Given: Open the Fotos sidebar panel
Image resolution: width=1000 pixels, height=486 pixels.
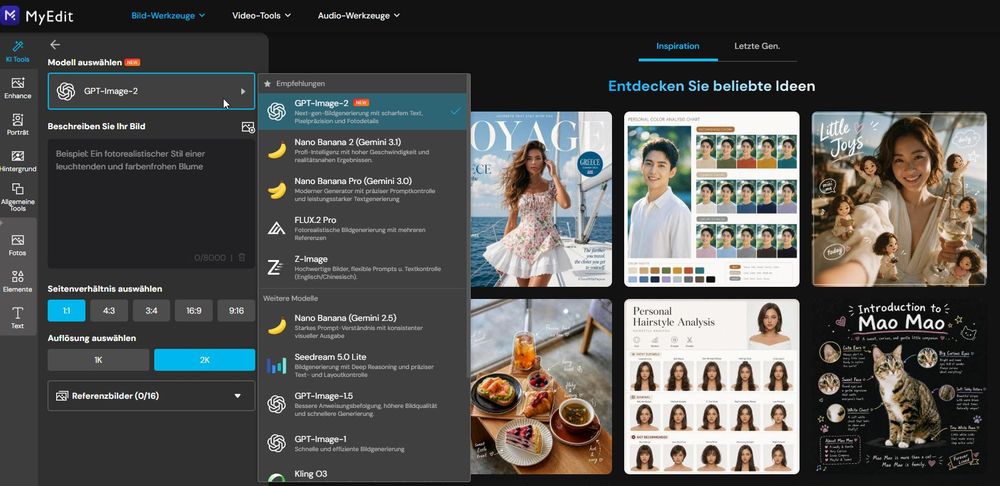Looking at the screenshot, I should tap(17, 245).
